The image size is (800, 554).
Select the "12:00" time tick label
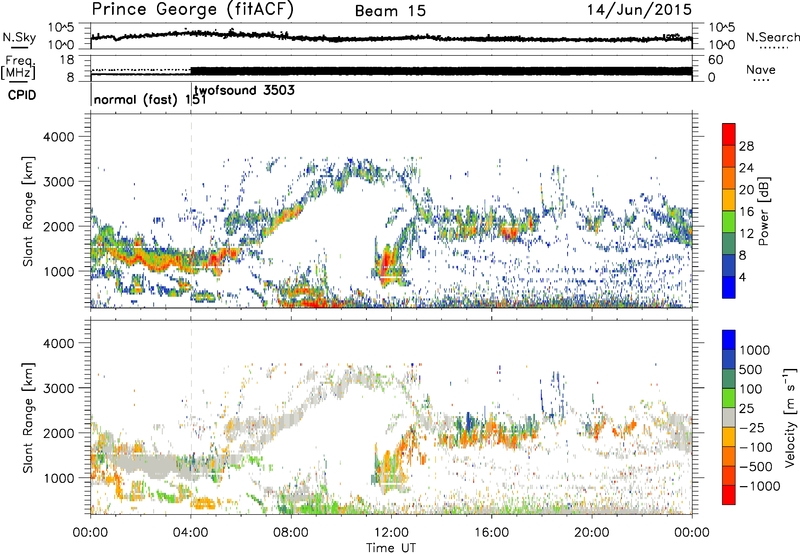point(391,533)
